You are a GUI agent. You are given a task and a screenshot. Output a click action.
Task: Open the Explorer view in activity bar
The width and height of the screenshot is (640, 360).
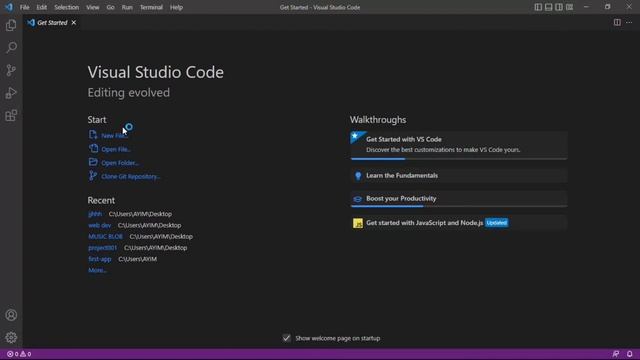coord(11,25)
